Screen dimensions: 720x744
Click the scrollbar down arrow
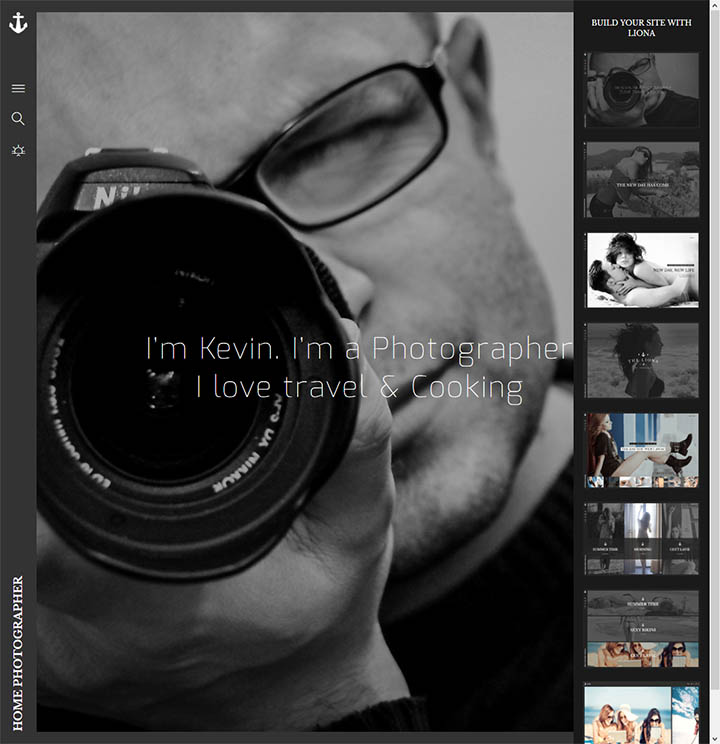tap(715, 739)
